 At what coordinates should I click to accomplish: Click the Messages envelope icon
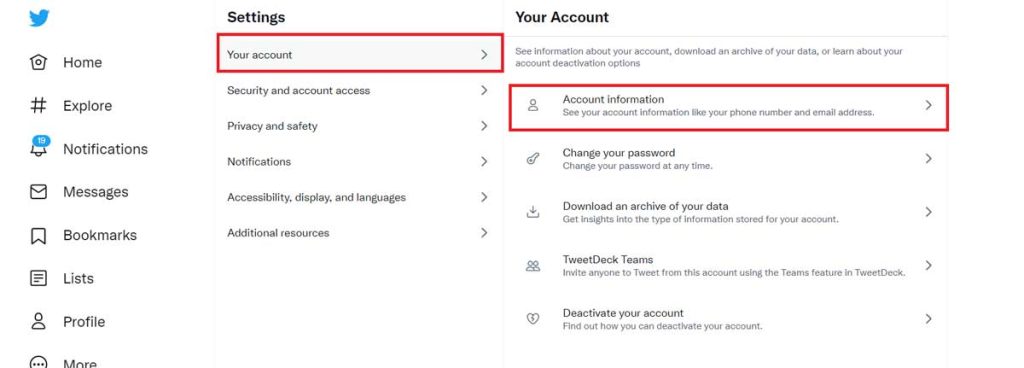point(39,192)
